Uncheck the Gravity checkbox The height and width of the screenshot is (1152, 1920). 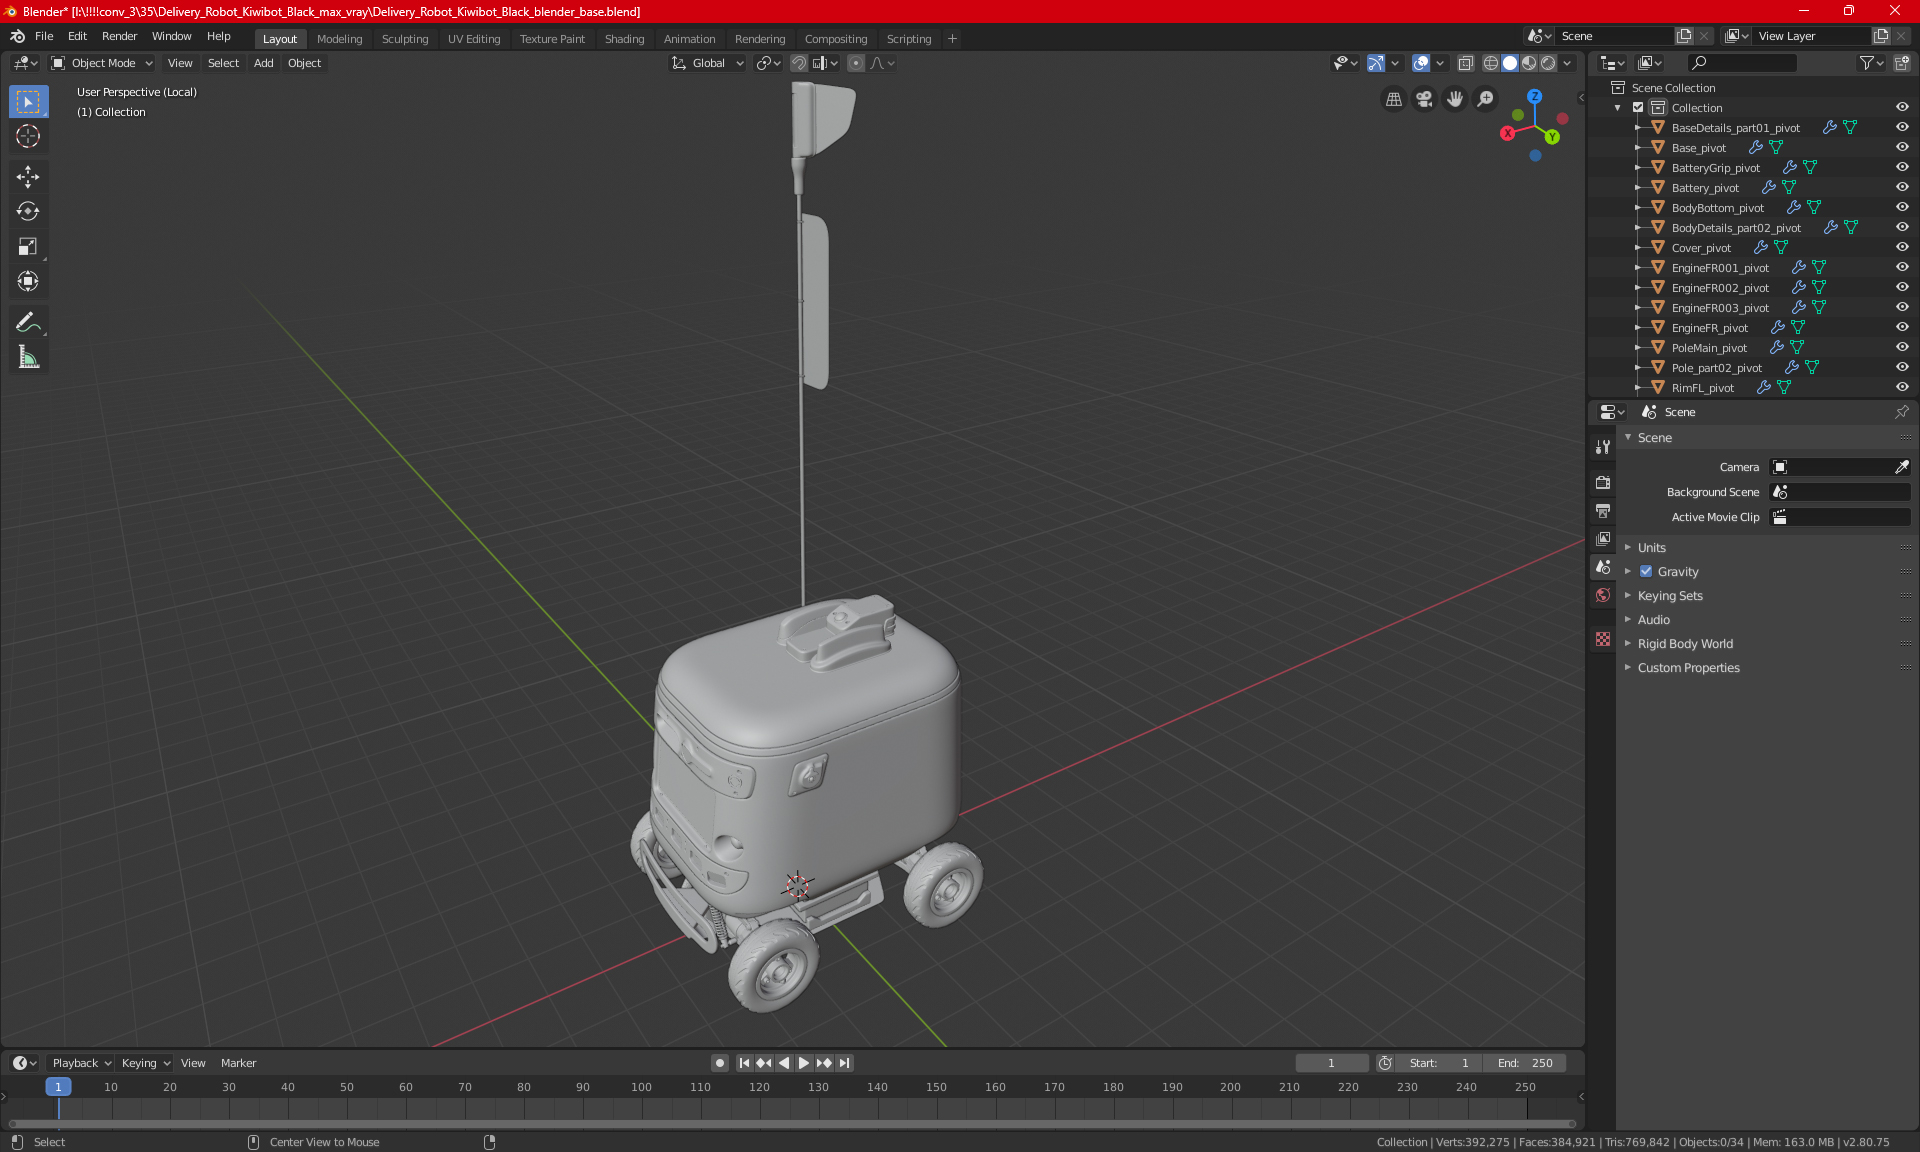pyautogui.click(x=1646, y=571)
